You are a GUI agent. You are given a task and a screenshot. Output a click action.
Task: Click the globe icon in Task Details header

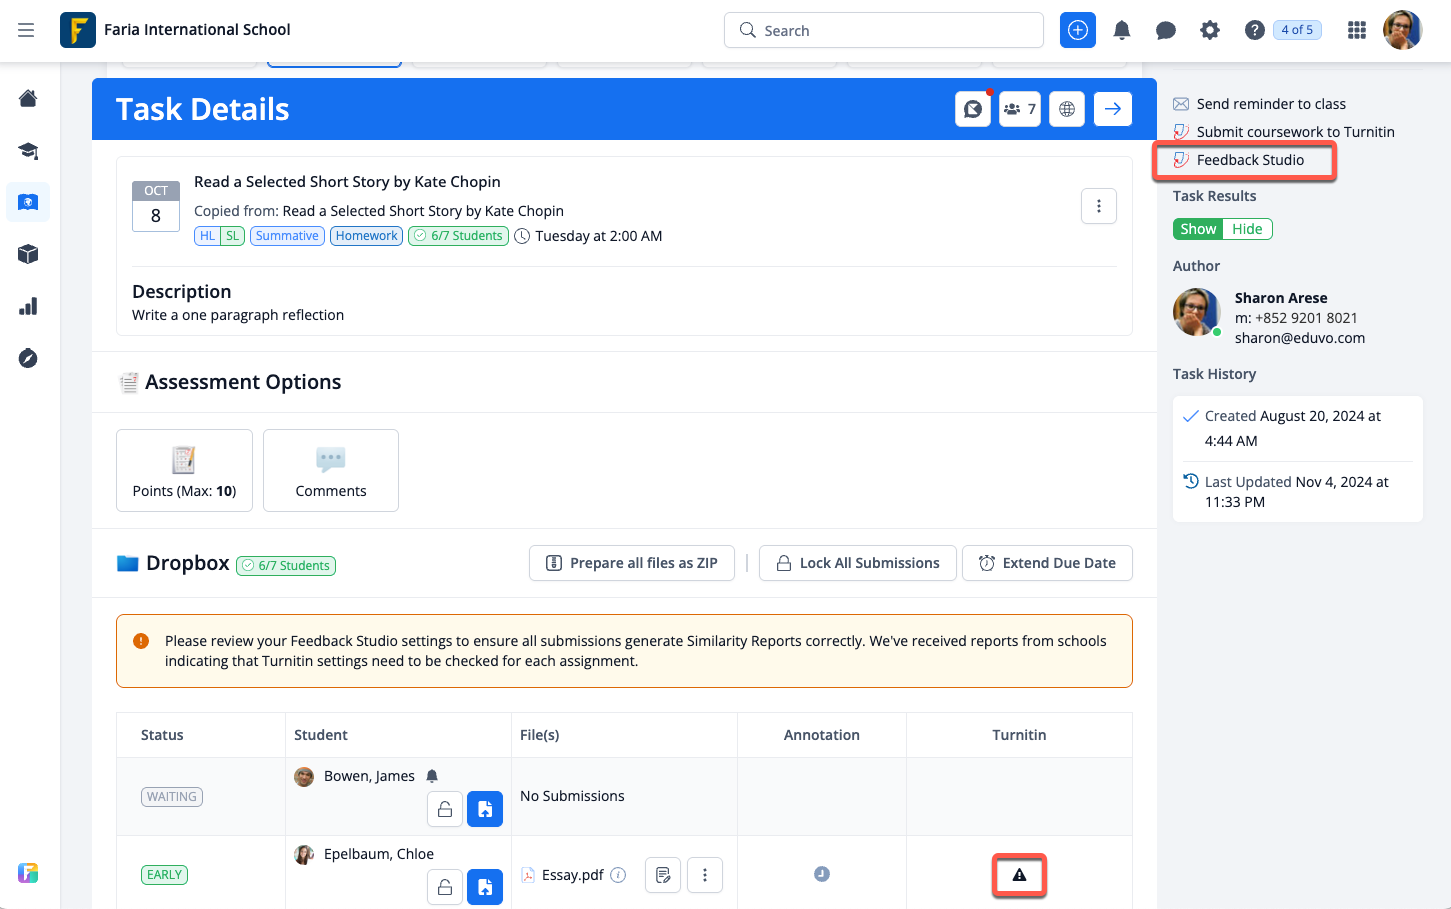click(1067, 109)
